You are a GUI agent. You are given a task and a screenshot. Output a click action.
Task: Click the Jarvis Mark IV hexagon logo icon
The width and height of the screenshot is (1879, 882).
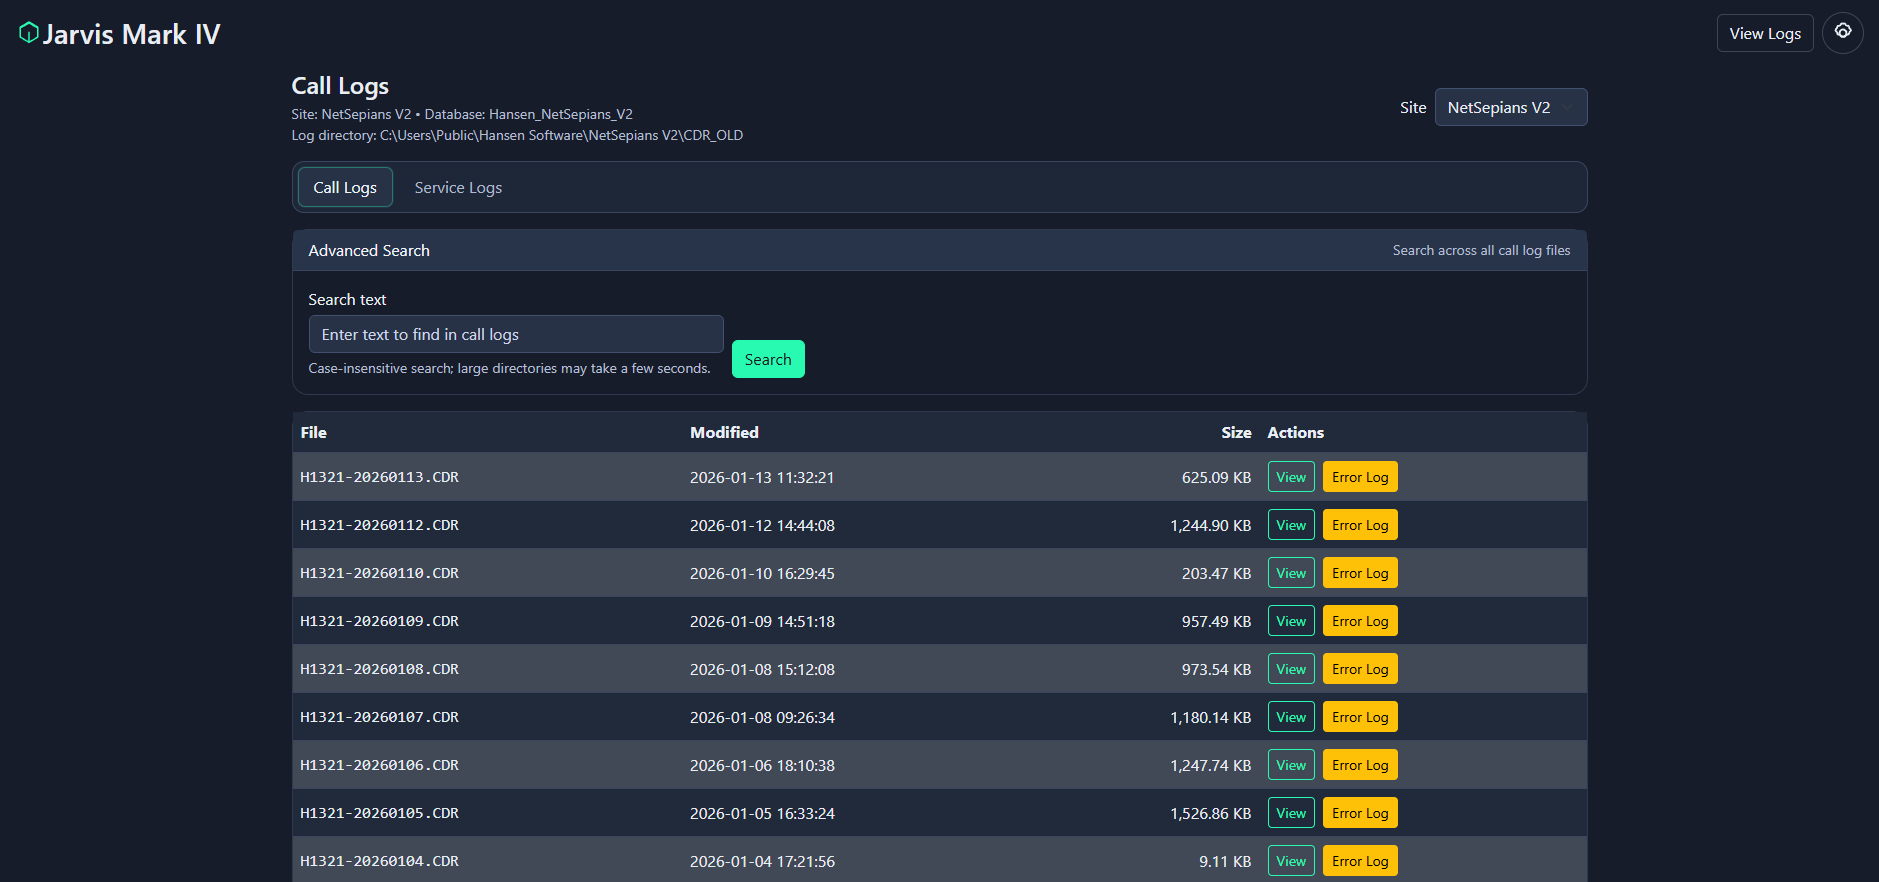pos(29,34)
